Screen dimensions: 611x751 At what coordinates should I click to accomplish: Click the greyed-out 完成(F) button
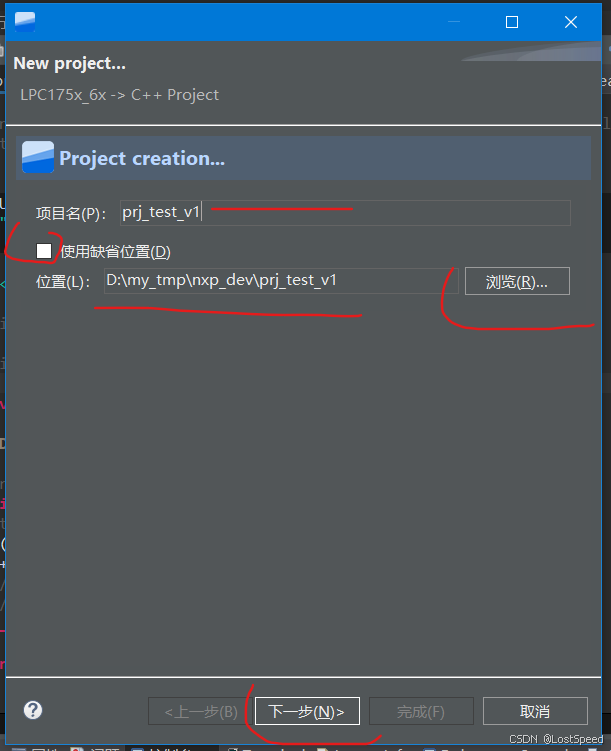tap(421, 711)
